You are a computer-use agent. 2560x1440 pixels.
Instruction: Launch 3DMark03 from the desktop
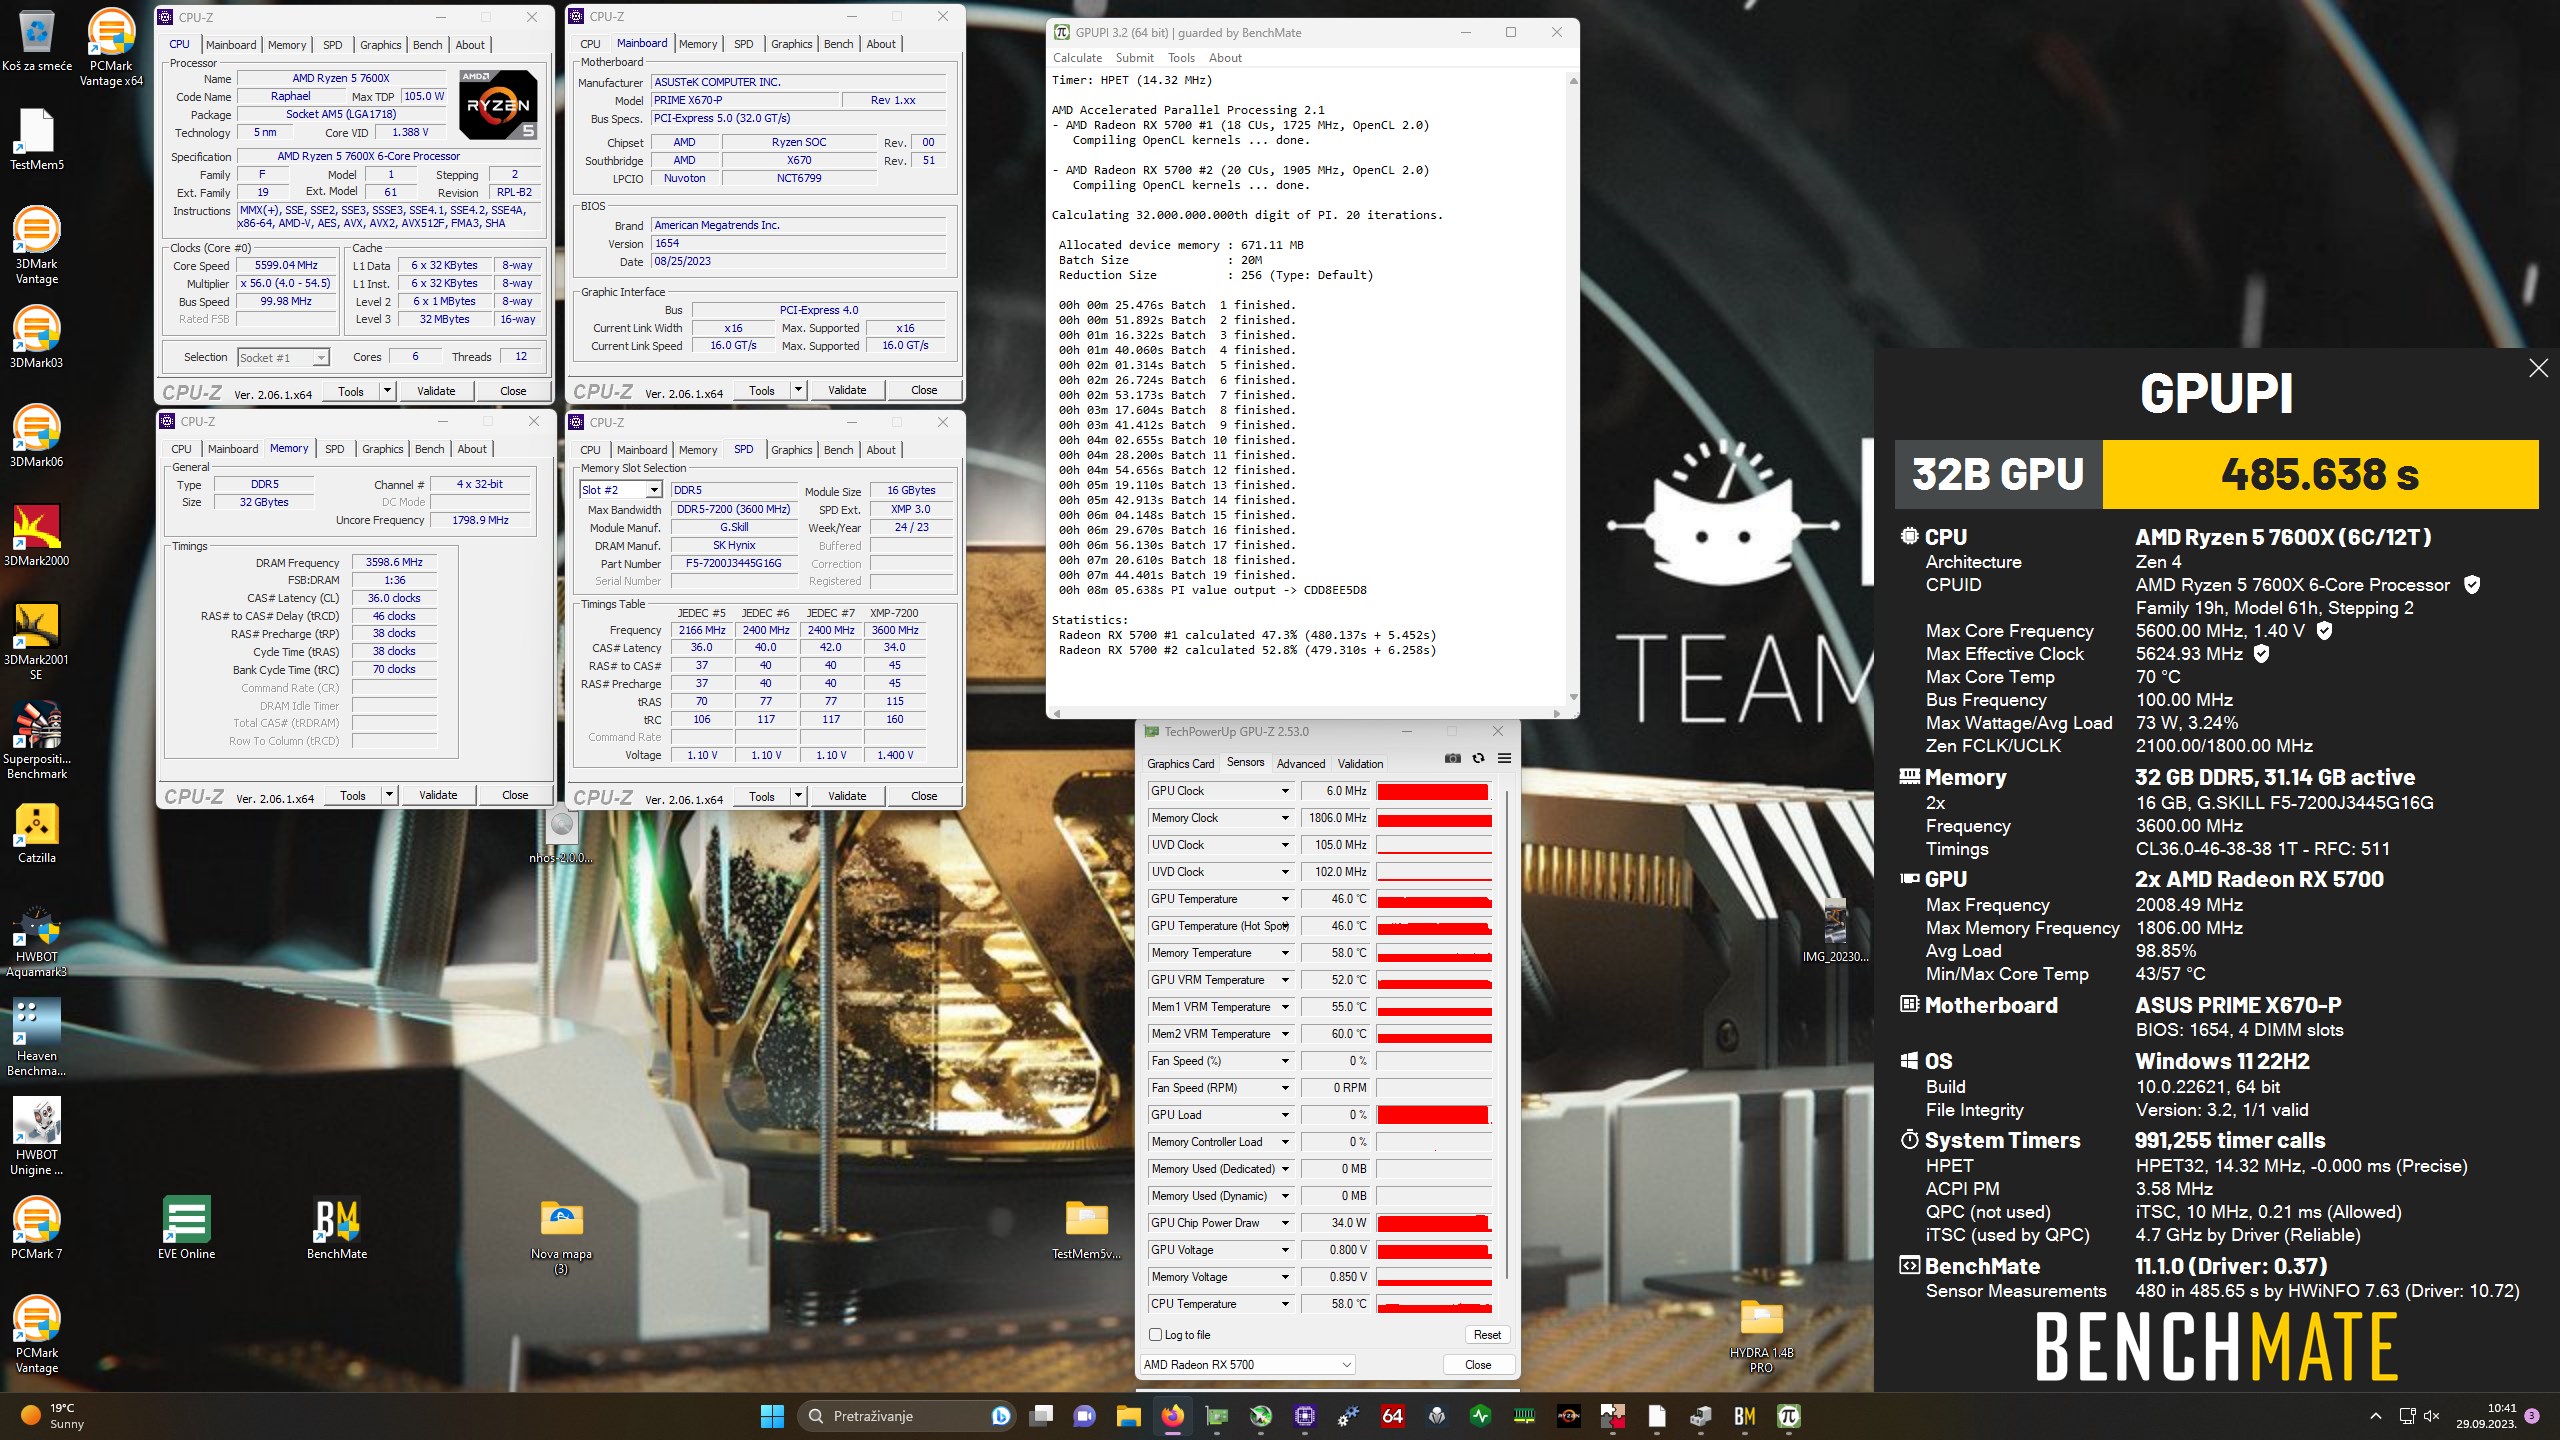(36, 337)
